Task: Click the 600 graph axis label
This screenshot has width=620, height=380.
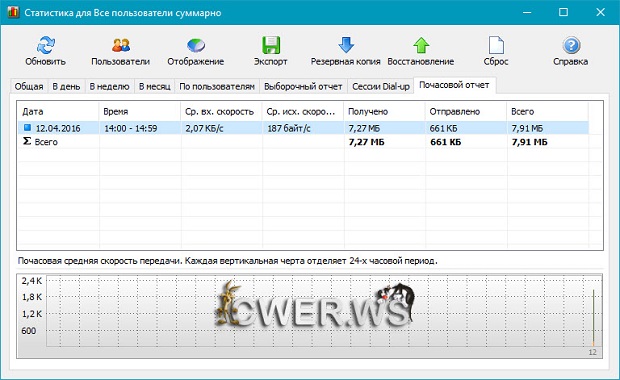Action: 28,331
